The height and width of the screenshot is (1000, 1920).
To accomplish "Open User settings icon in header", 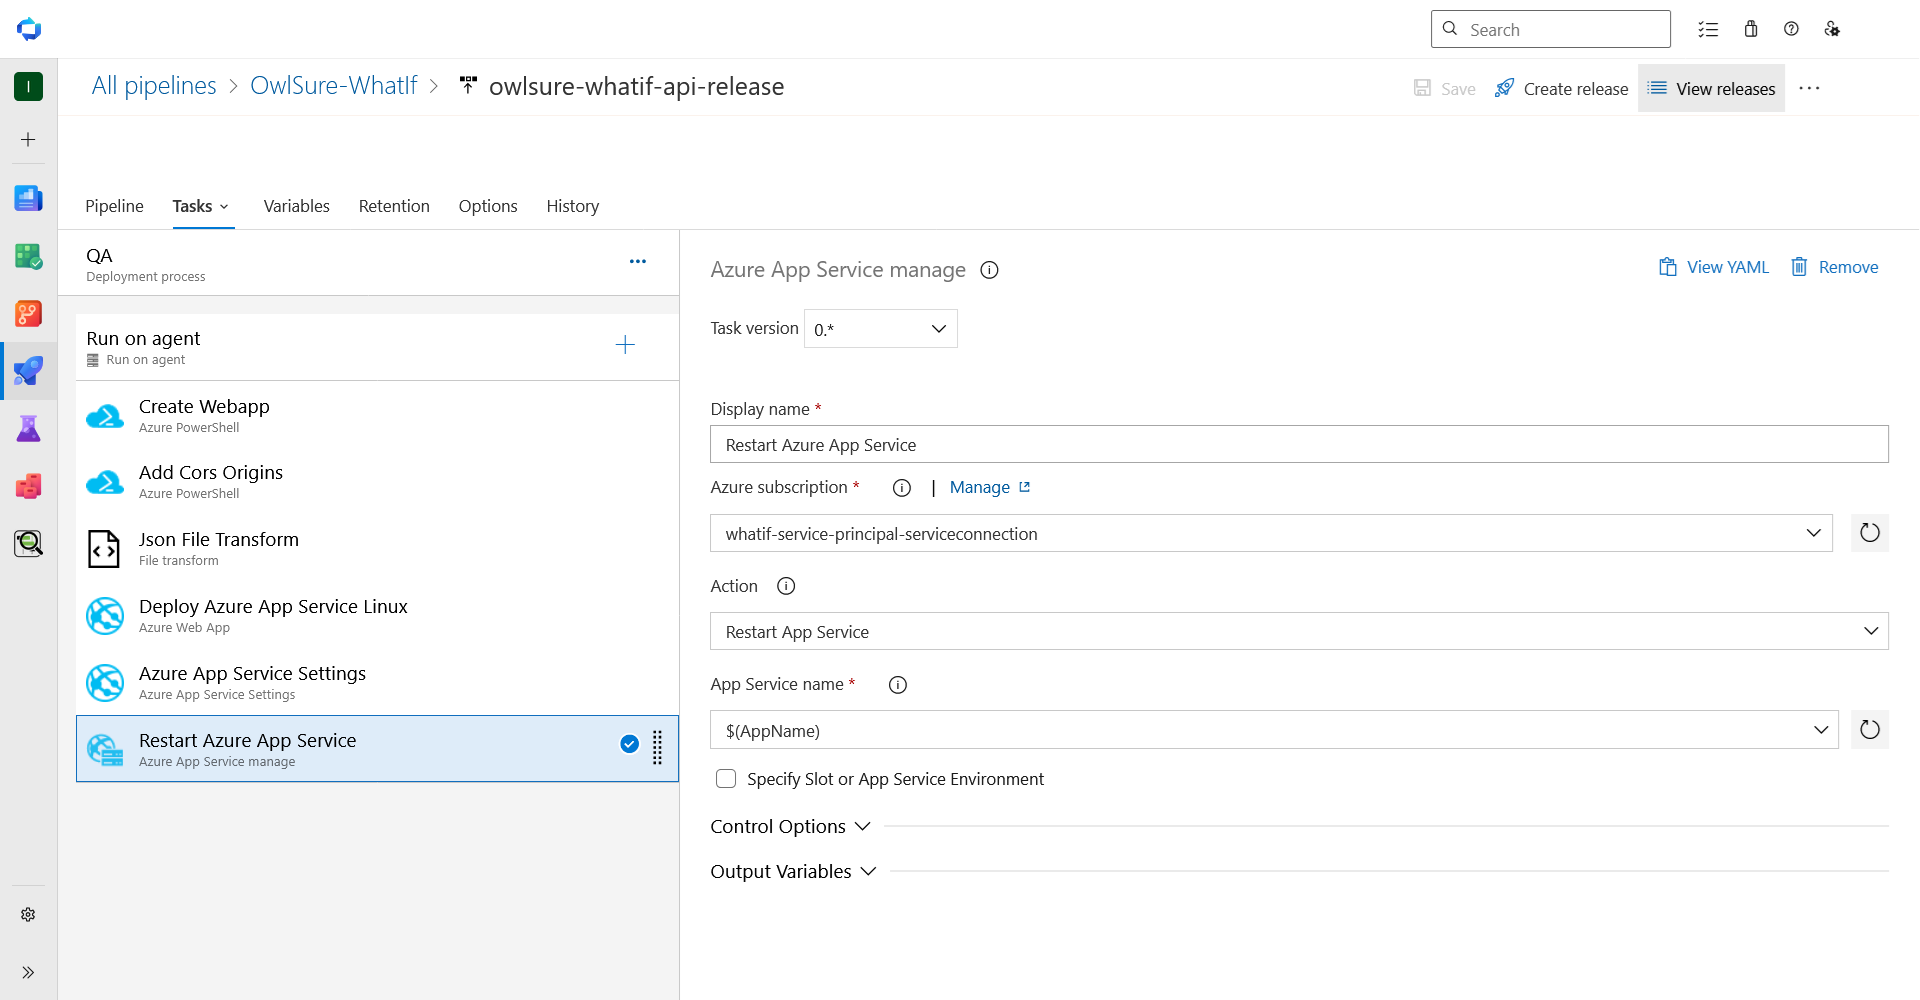I will click(1832, 29).
